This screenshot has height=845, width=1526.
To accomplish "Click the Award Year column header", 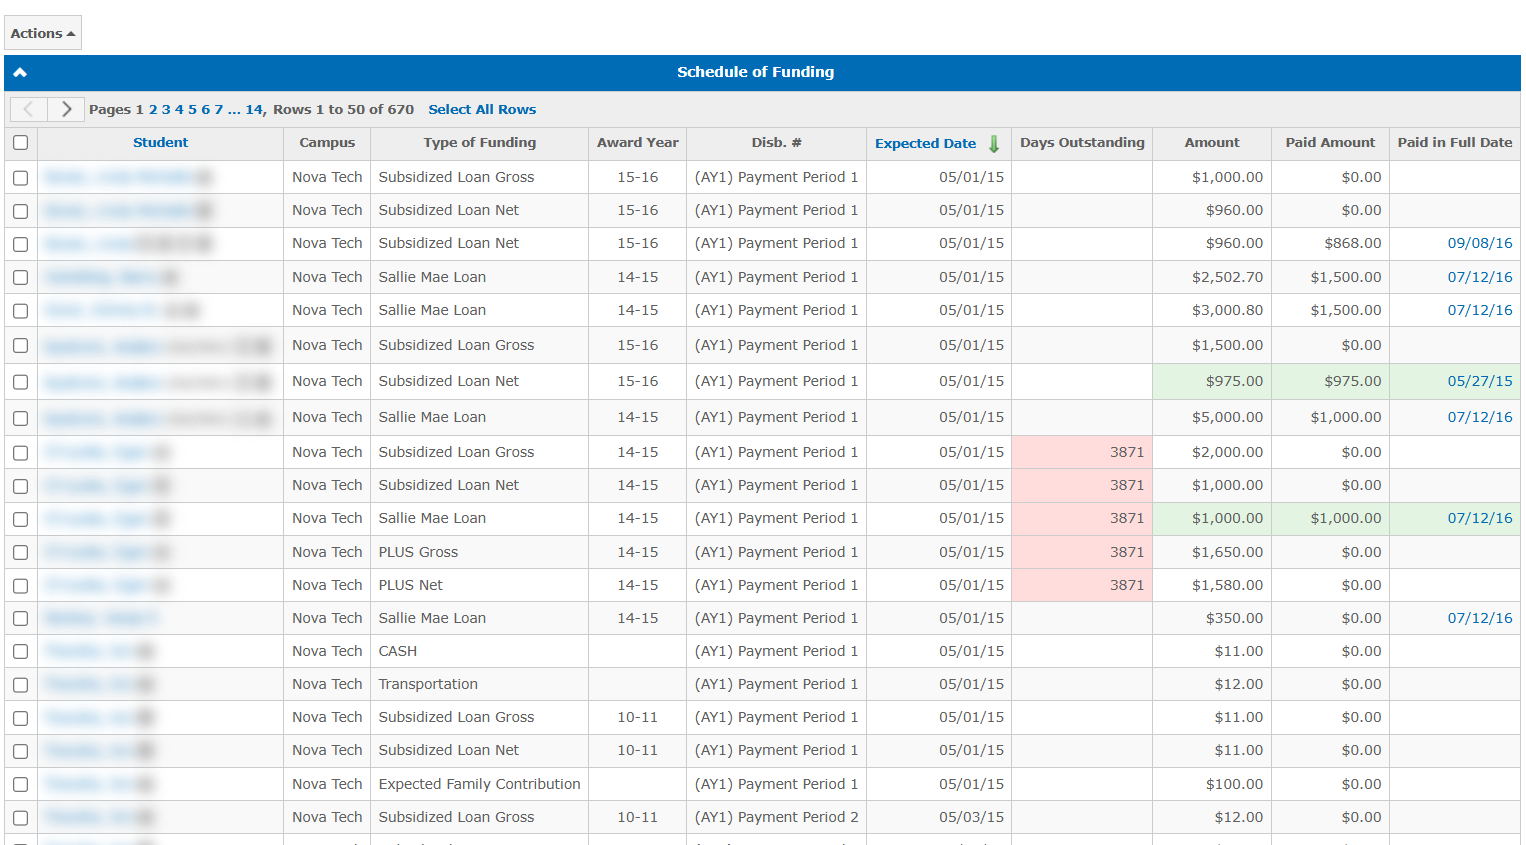I will [x=637, y=142].
